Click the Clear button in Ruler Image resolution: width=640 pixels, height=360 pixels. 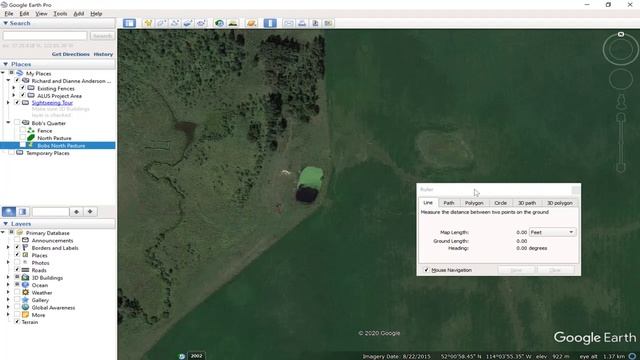555,270
